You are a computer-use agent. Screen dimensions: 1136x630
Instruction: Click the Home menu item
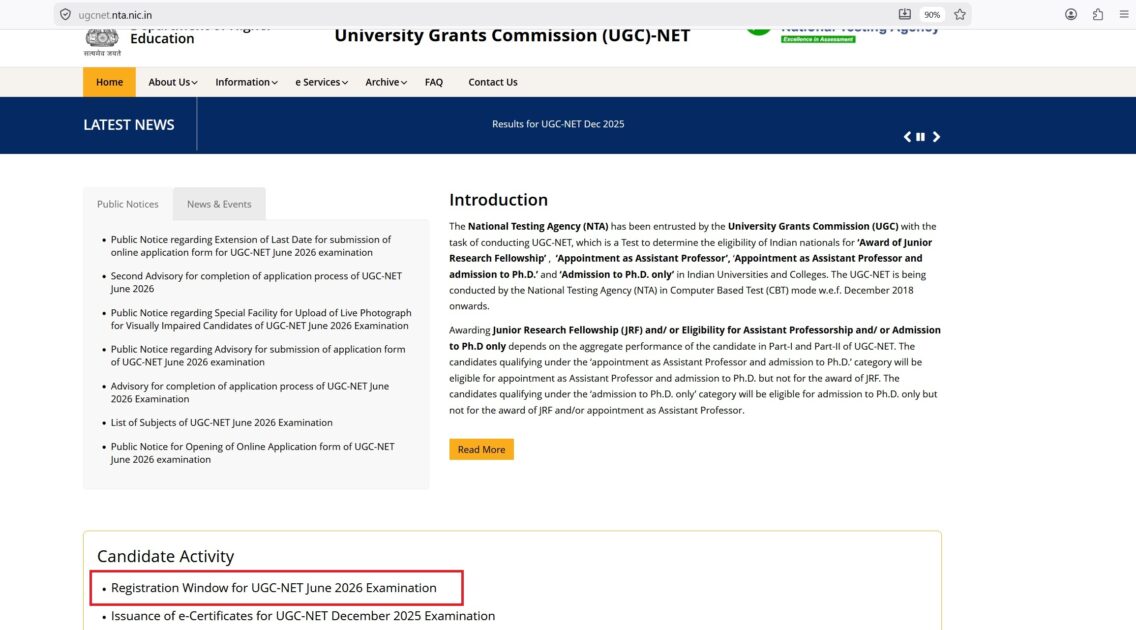point(109,82)
